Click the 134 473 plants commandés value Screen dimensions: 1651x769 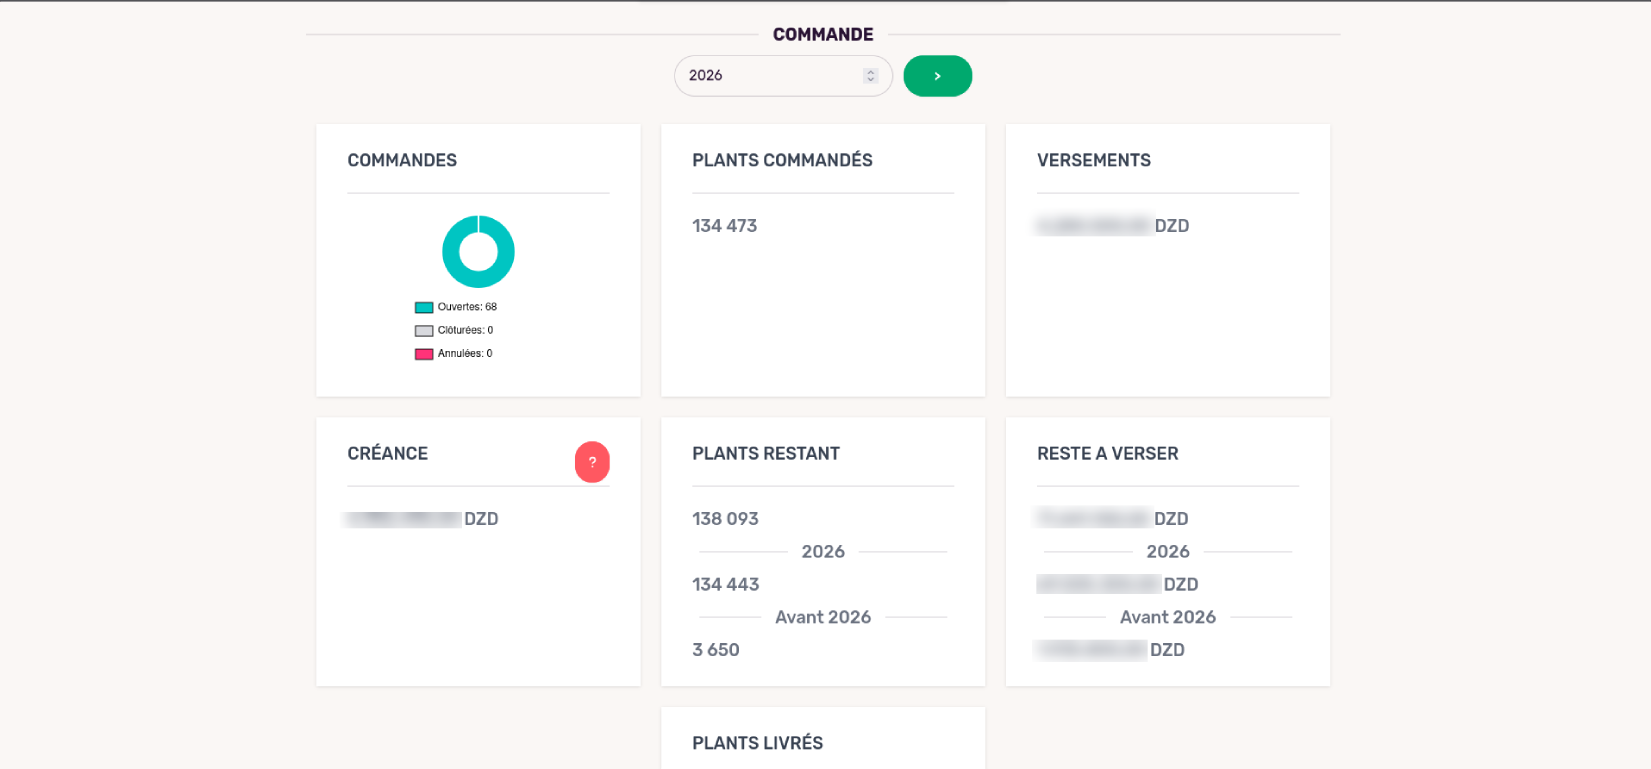click(724, 225)
